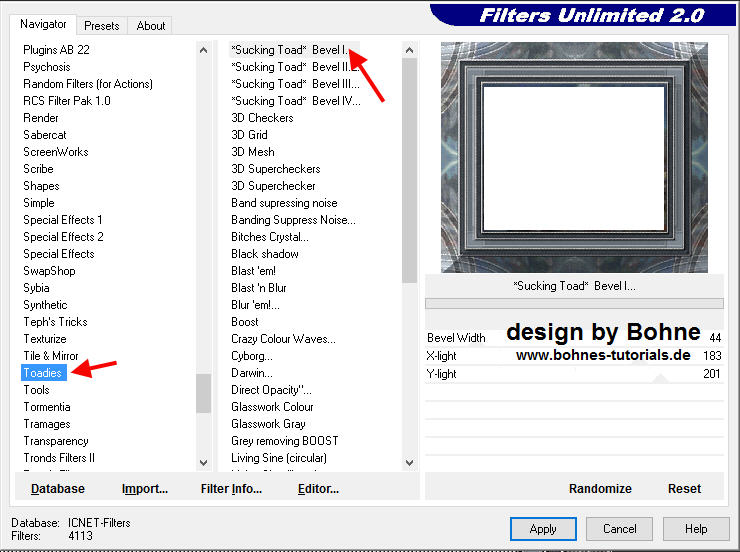The height and width of the screenshot is (552, 740).
Task: Click the bevel frame preview image
Action: (x=574, y=157)
